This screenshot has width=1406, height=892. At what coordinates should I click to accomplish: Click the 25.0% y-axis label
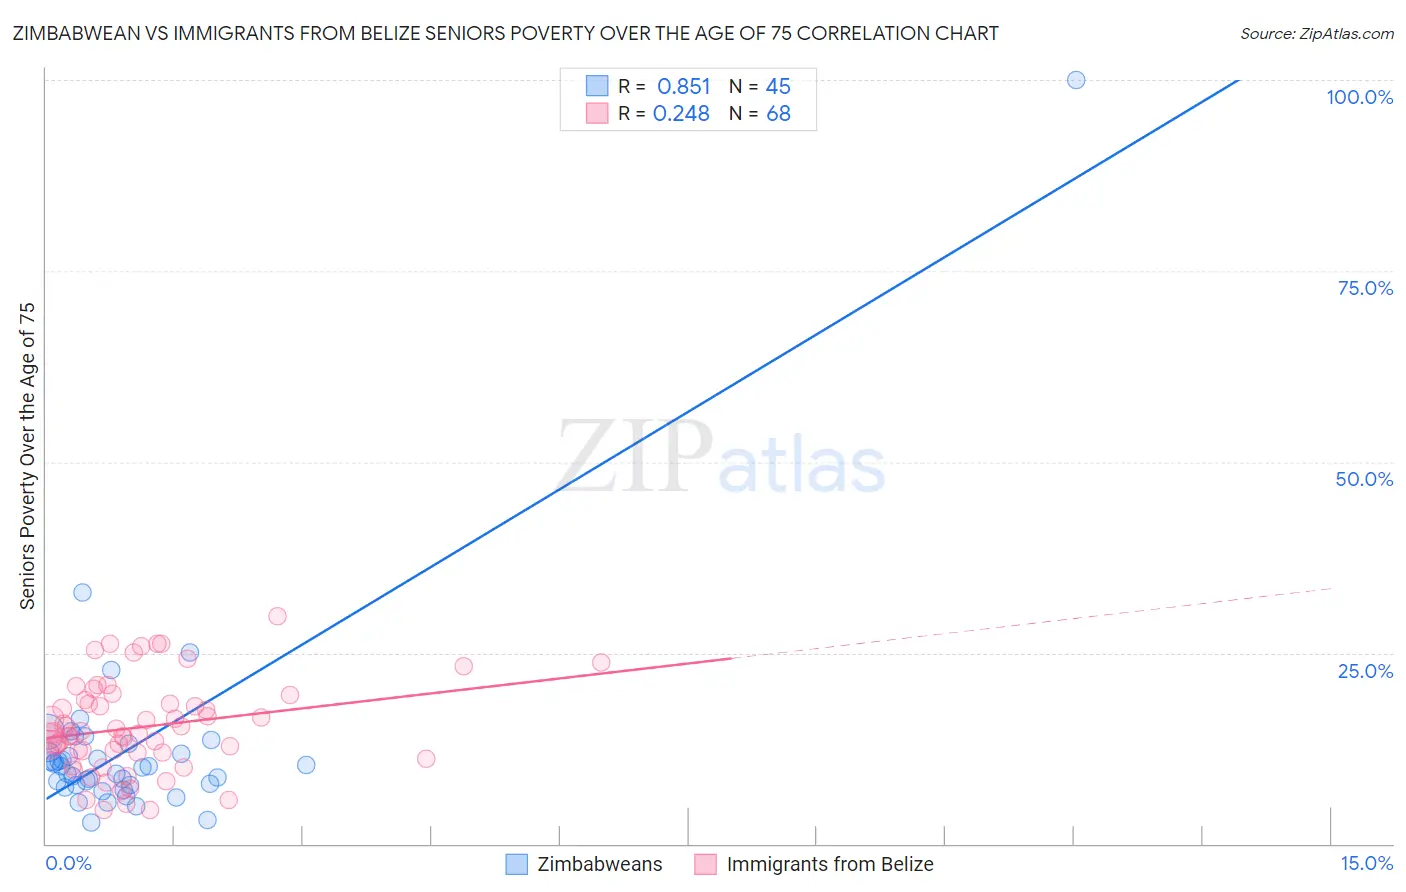tap(1365, 671)
